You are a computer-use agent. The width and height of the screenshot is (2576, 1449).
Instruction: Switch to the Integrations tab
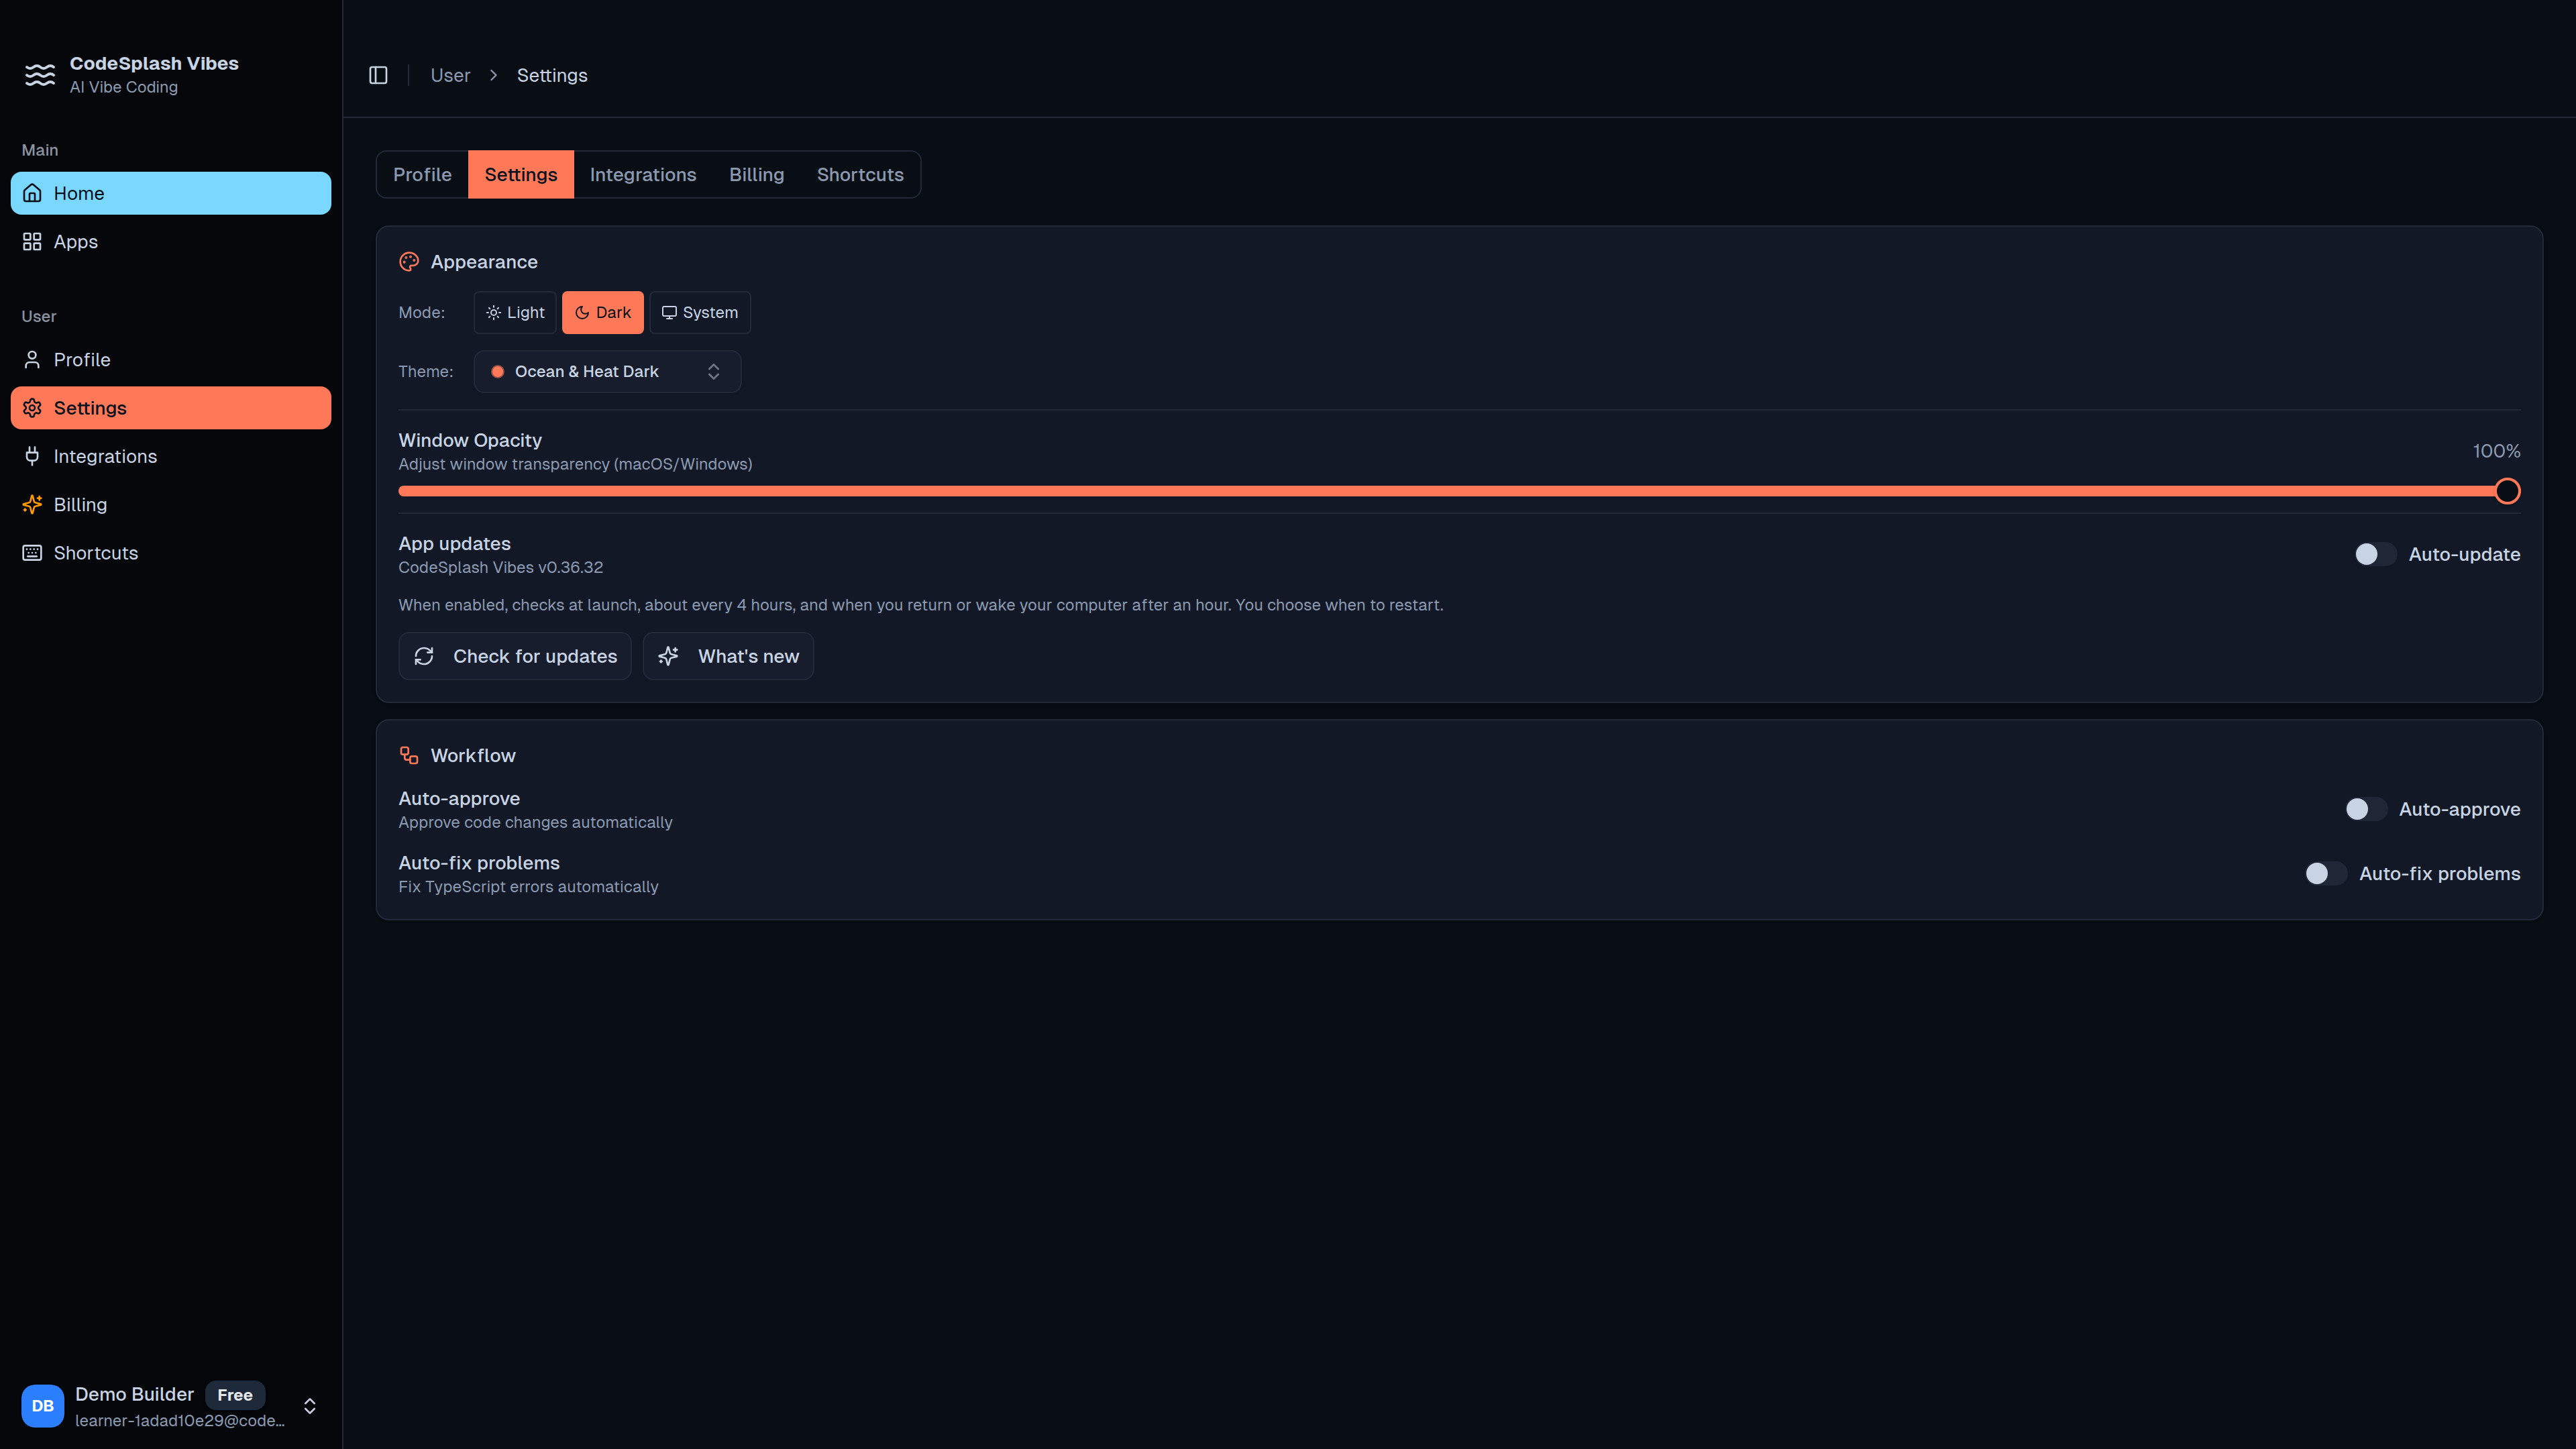point(643,174)
